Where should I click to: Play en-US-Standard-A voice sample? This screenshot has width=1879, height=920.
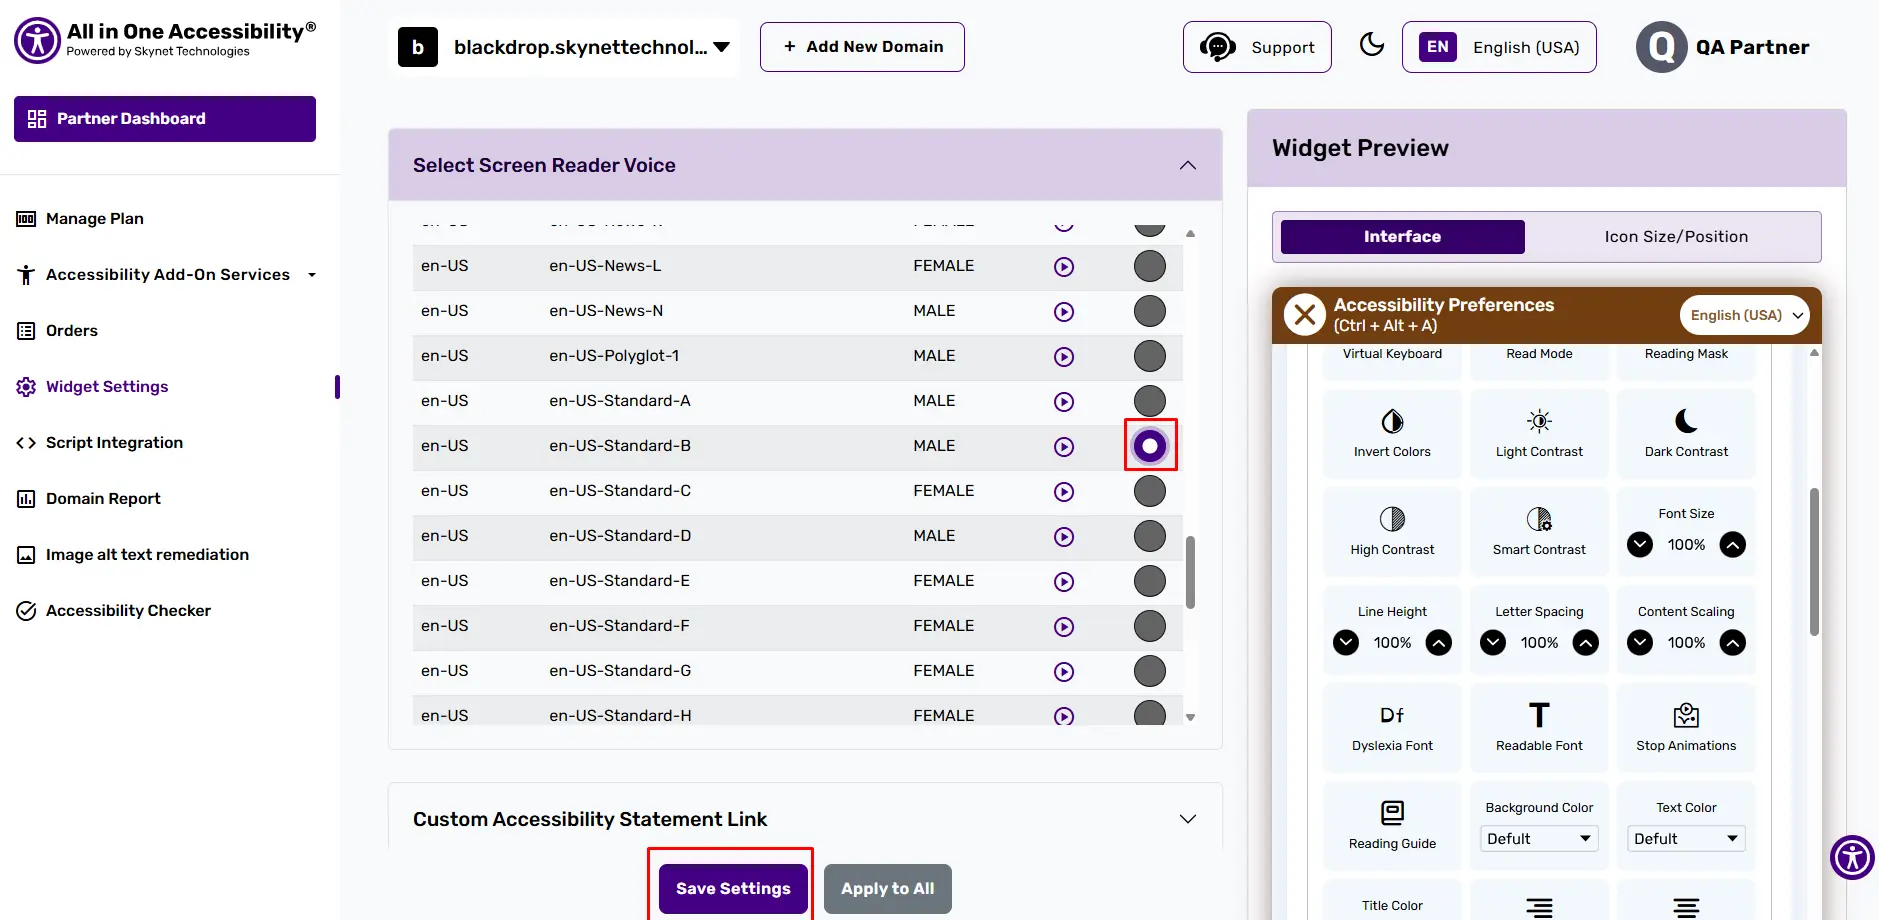tap(1064, 402)
